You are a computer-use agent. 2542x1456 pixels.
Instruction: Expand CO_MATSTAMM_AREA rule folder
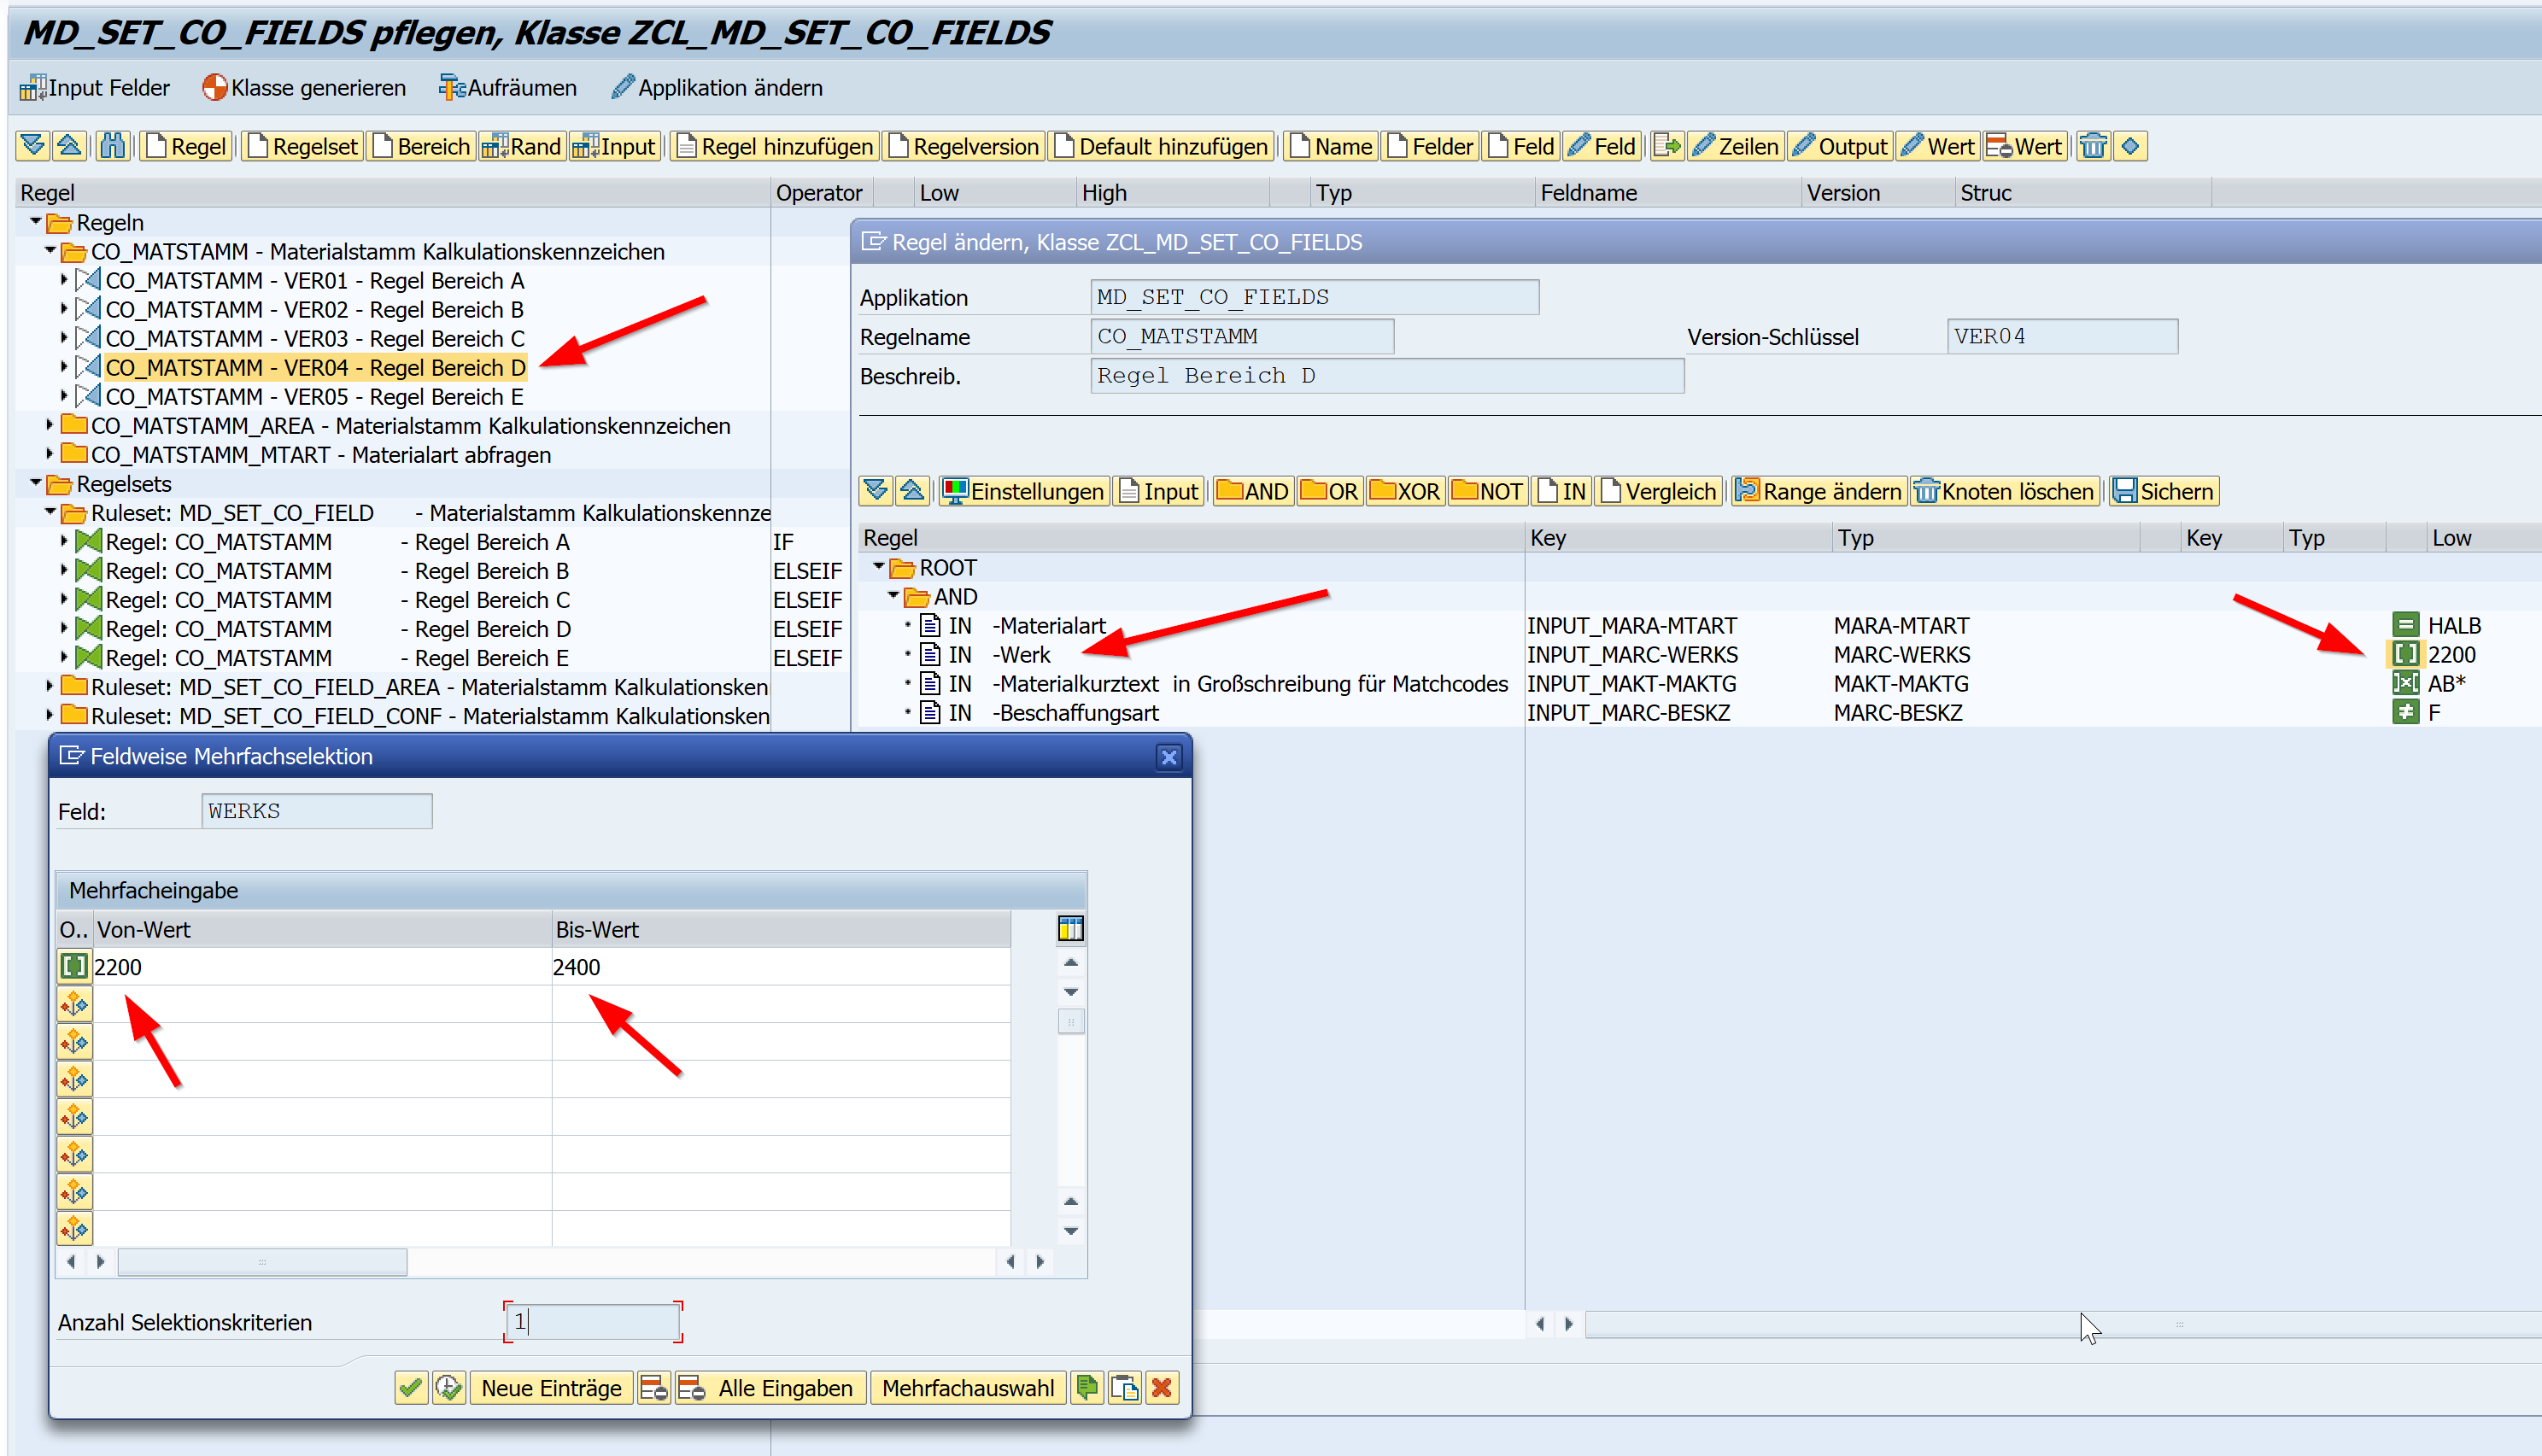(x=49, y=425)
